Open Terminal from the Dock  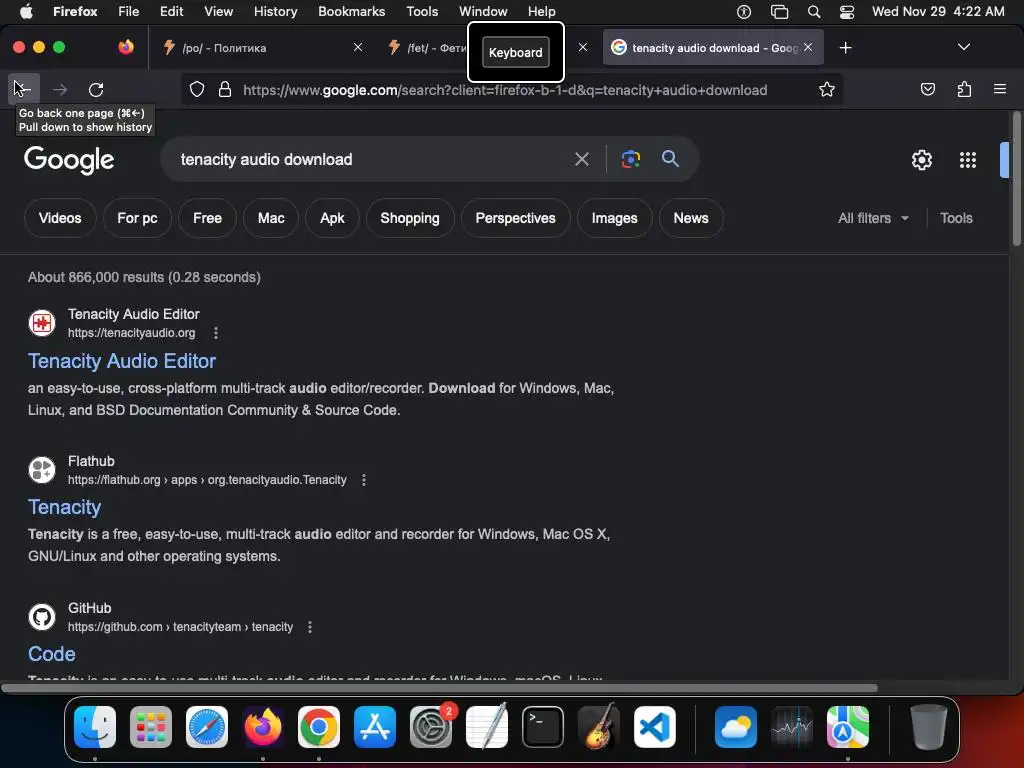click(x=543, y=727)
